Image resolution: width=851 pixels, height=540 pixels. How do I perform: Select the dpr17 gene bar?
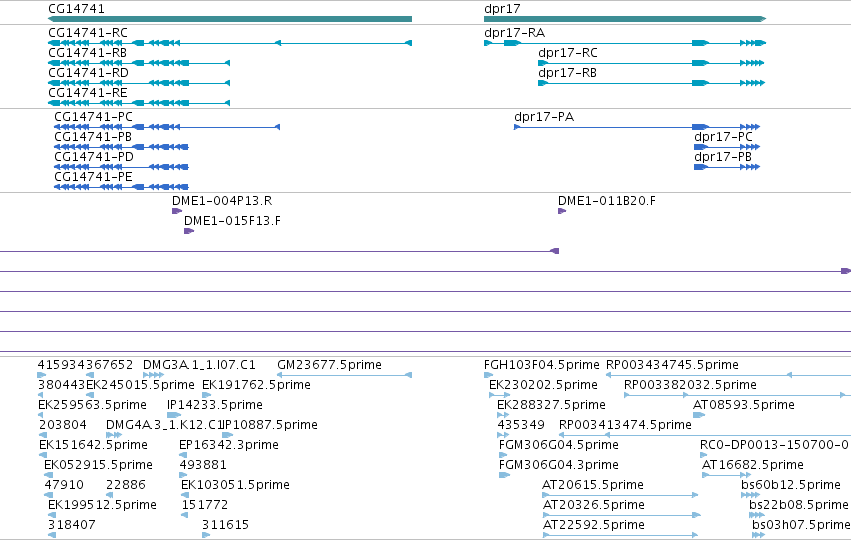coord(625,19)
